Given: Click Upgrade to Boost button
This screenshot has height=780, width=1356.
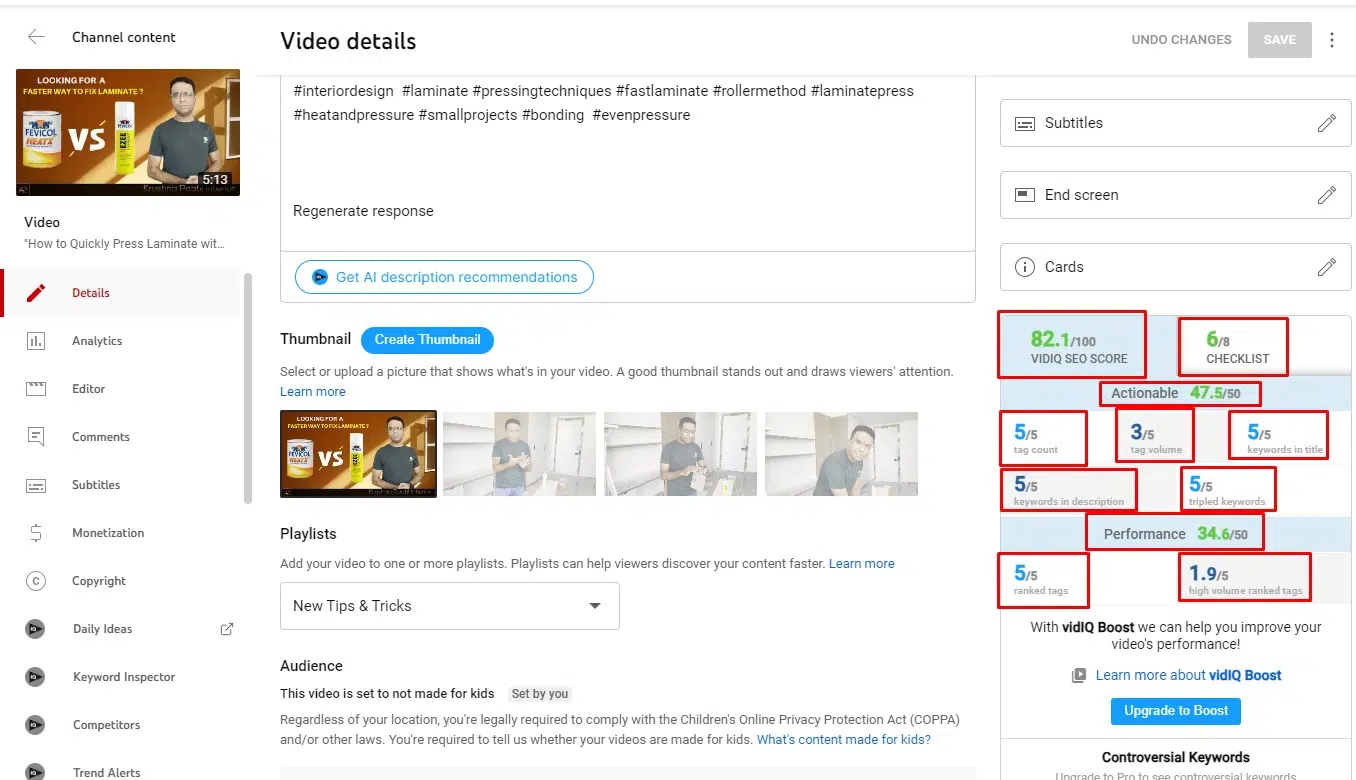Looking at the screenshot, I should click(1175, 711).
